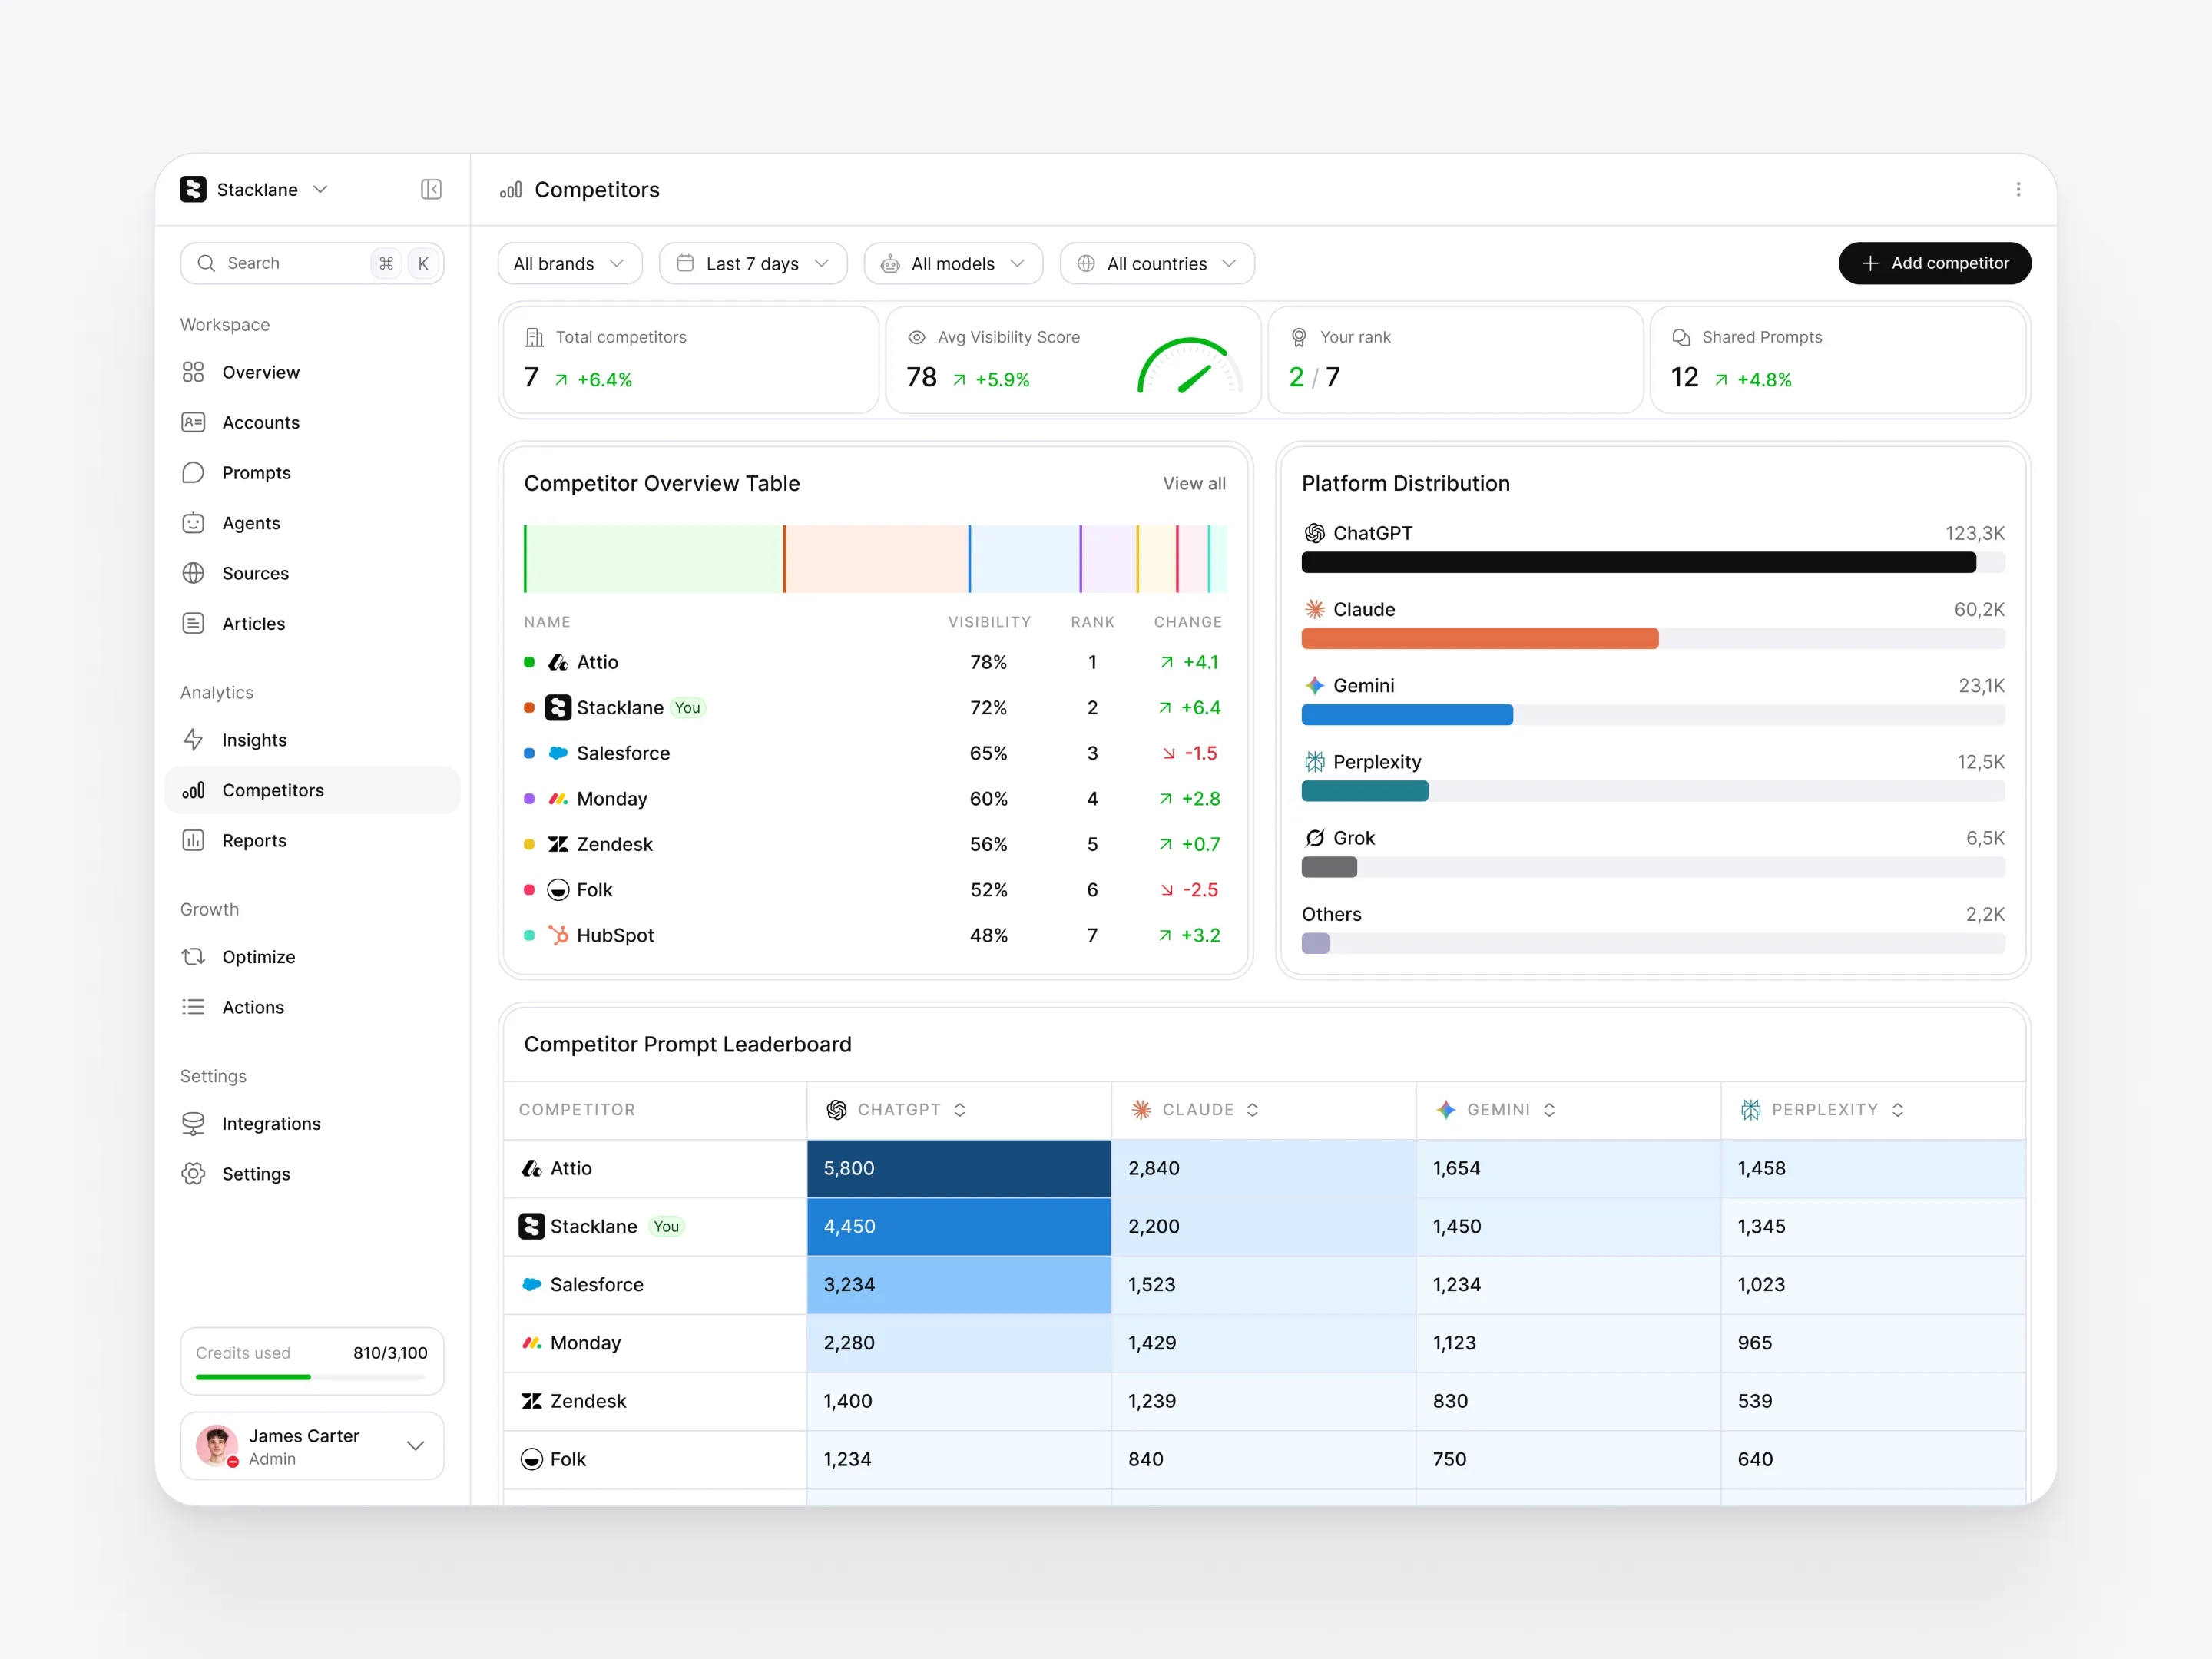Click the Monday row in Prompt Leaderboard
This screenshot has height=1659, width=2212.
(x=1264, y=1343)
